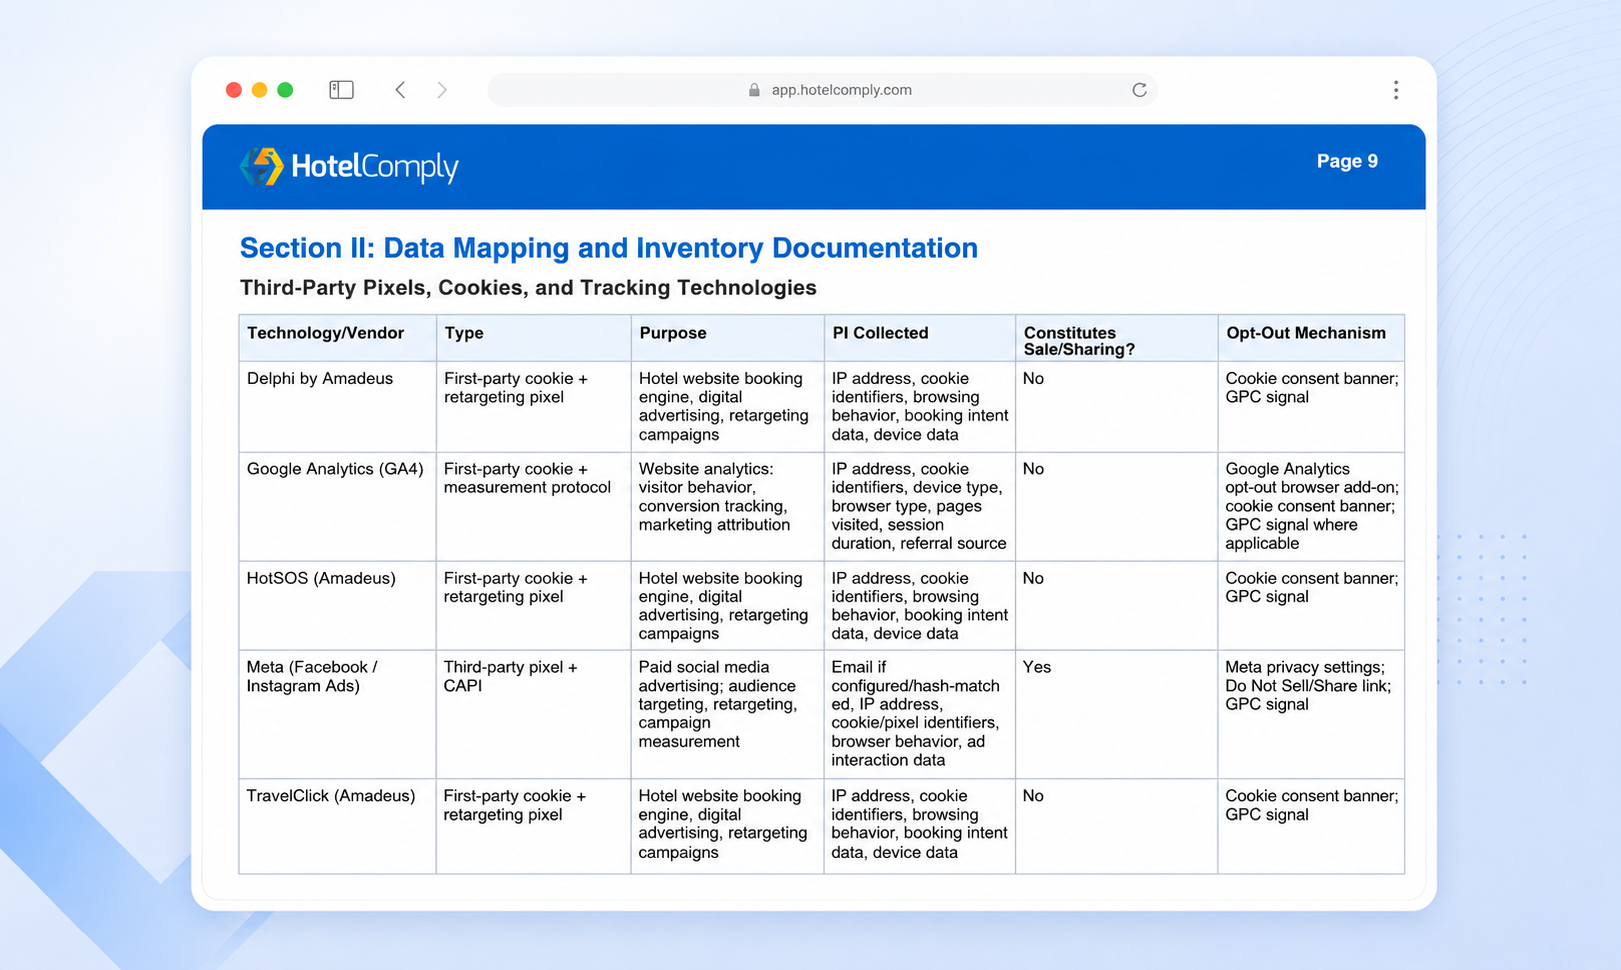This screenshot has width=1621, height=970.
Task: Open the three-dot browser menu
Action: tap(1396, 90)
